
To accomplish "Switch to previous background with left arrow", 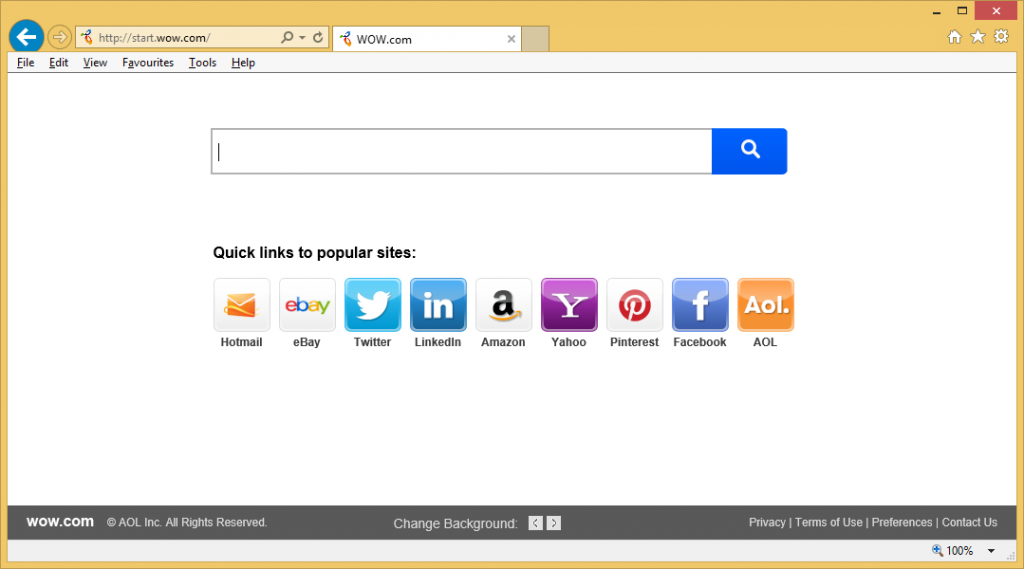I will [536, 523].
